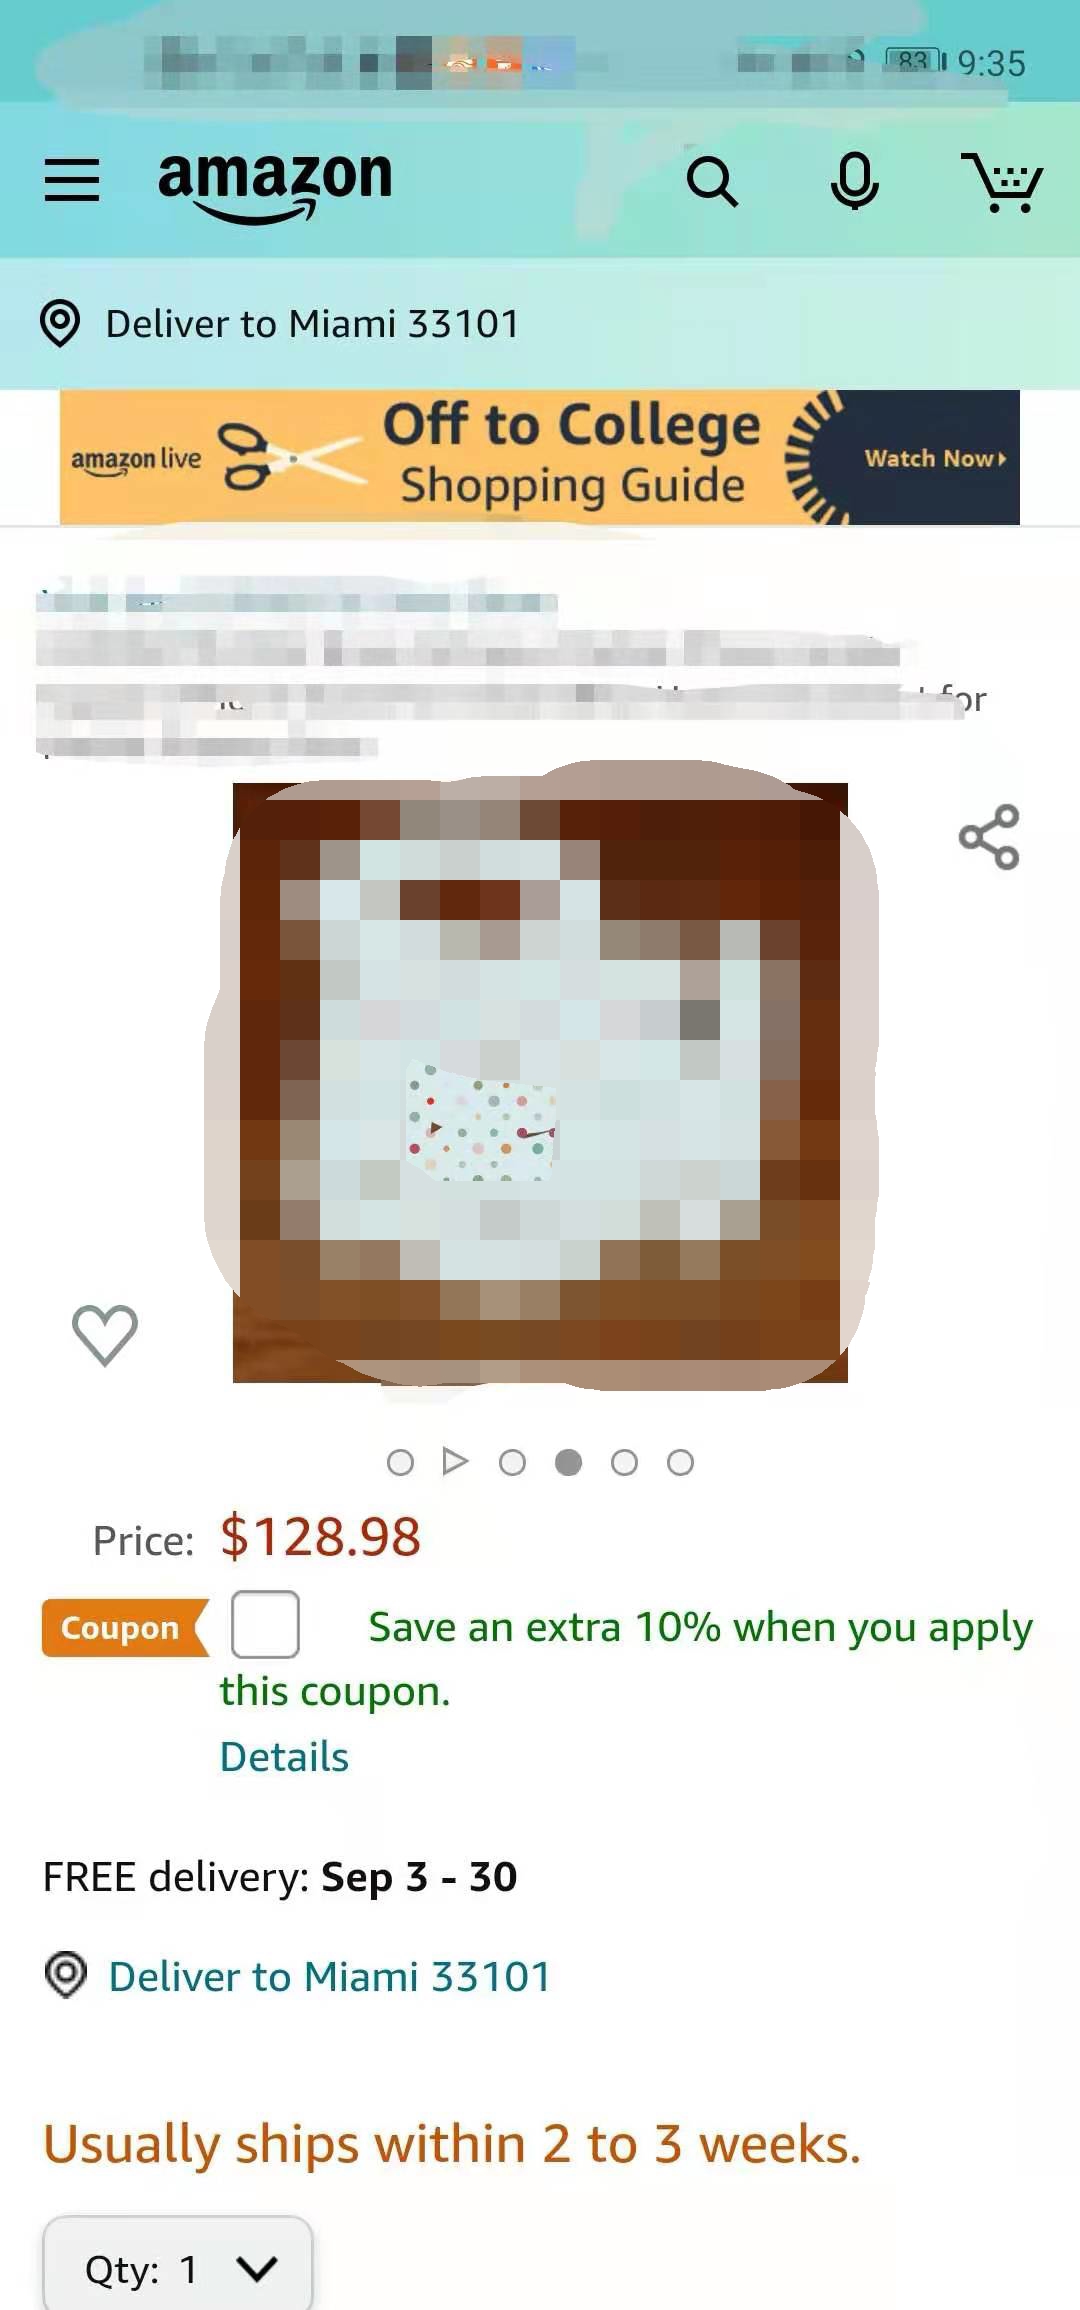Tap Deliver to Miami 33101 link below delivery date
This screenshot has width=1080, height=2310.
coord(329,1977)
